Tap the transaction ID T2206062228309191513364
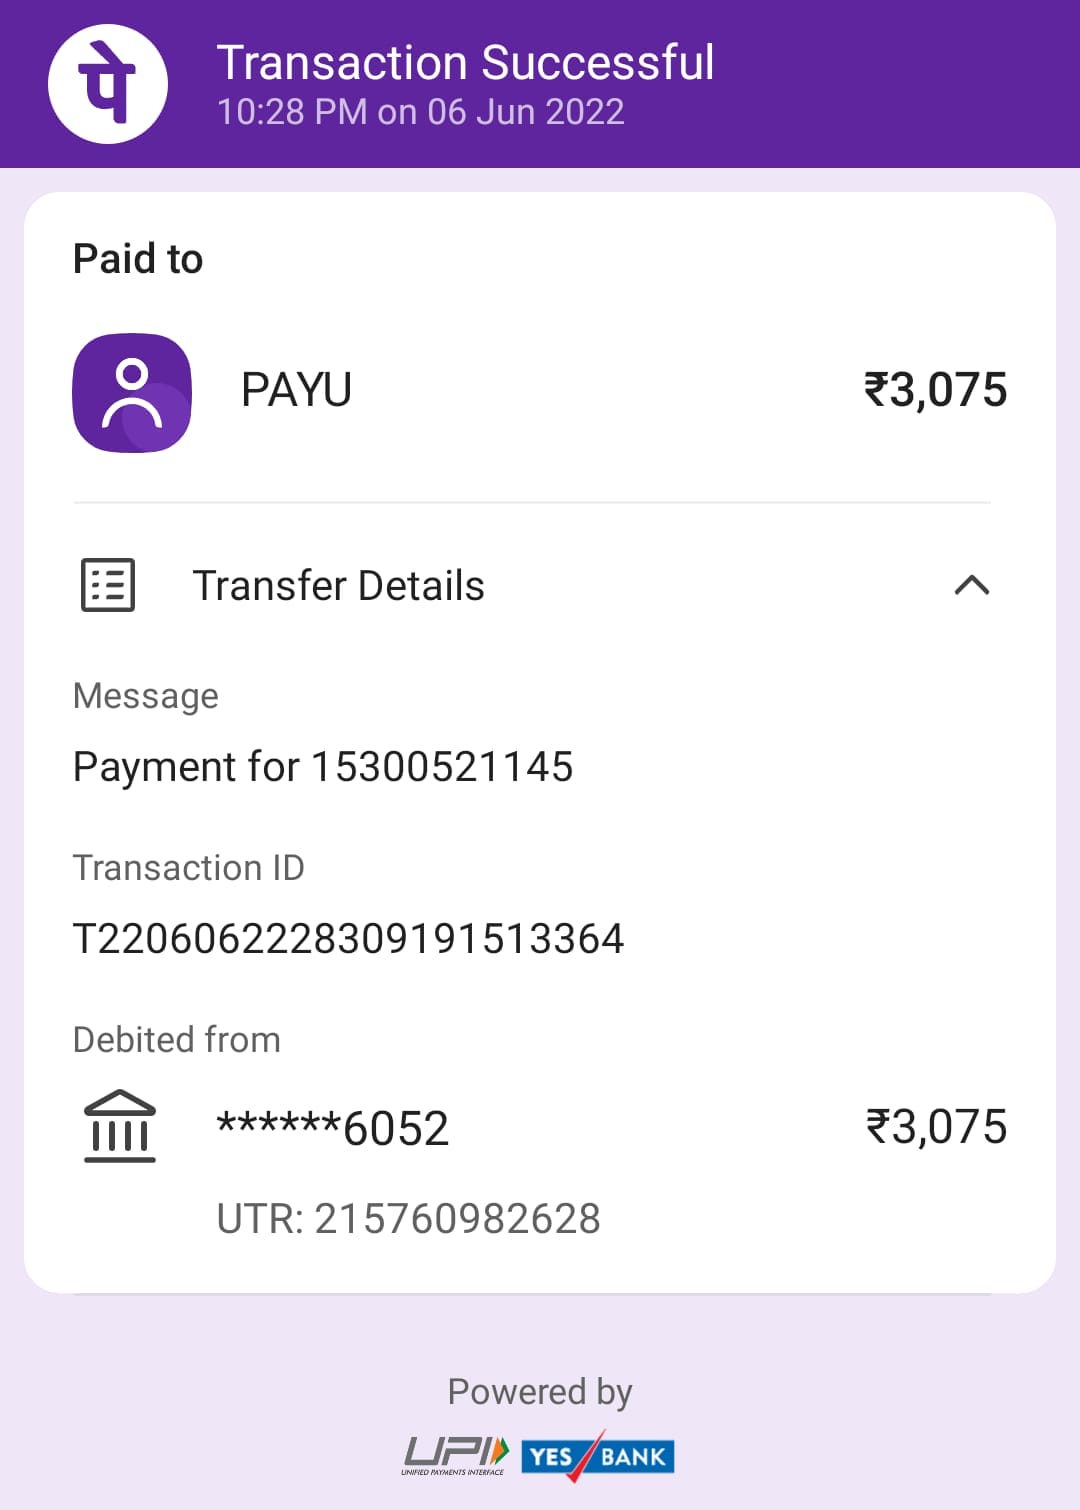 coord(348,939)
